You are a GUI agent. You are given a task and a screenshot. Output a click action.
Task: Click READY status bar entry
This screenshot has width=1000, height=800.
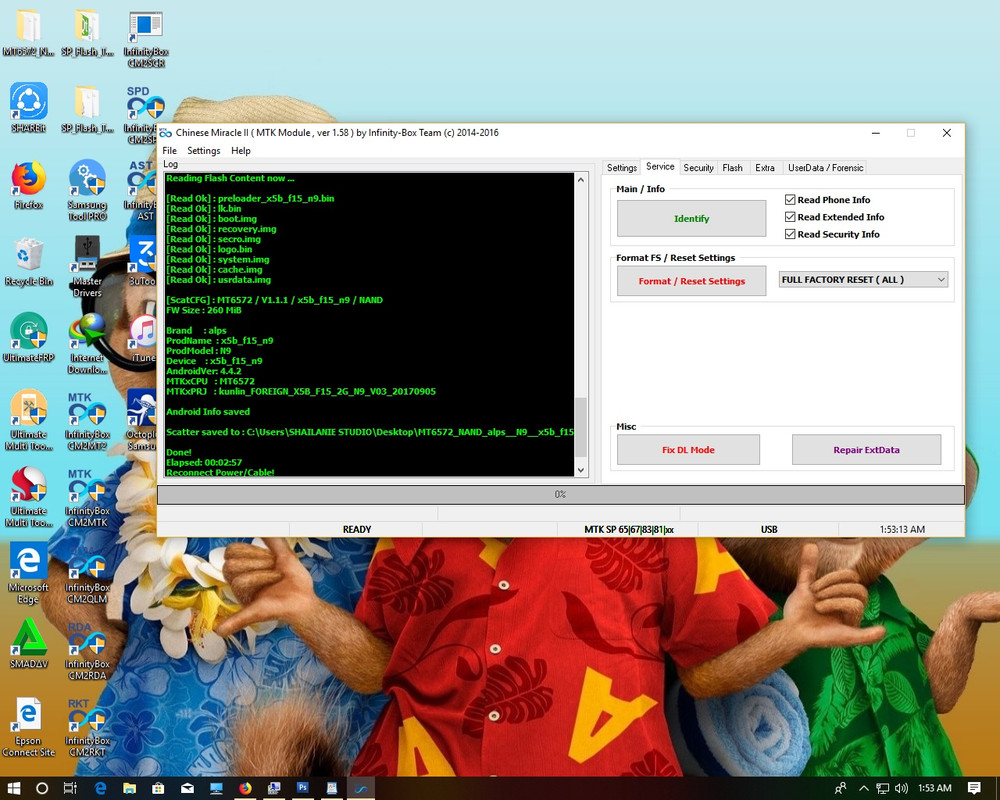[357, 530]
